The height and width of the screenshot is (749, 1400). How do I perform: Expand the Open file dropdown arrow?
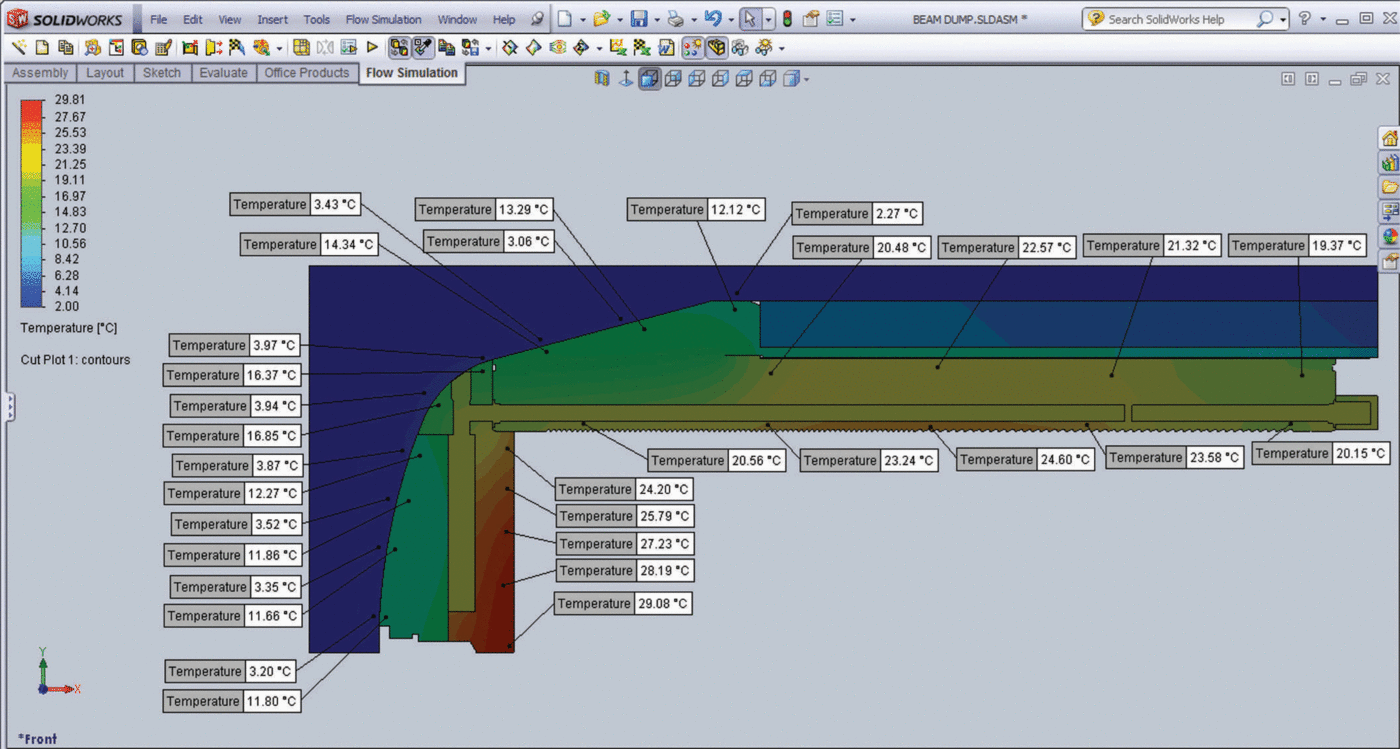(619, 19)
